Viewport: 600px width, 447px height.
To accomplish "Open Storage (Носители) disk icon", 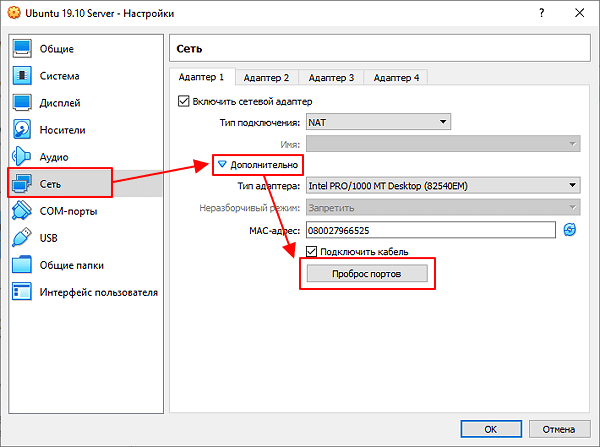I will click(x=24, y=130).
